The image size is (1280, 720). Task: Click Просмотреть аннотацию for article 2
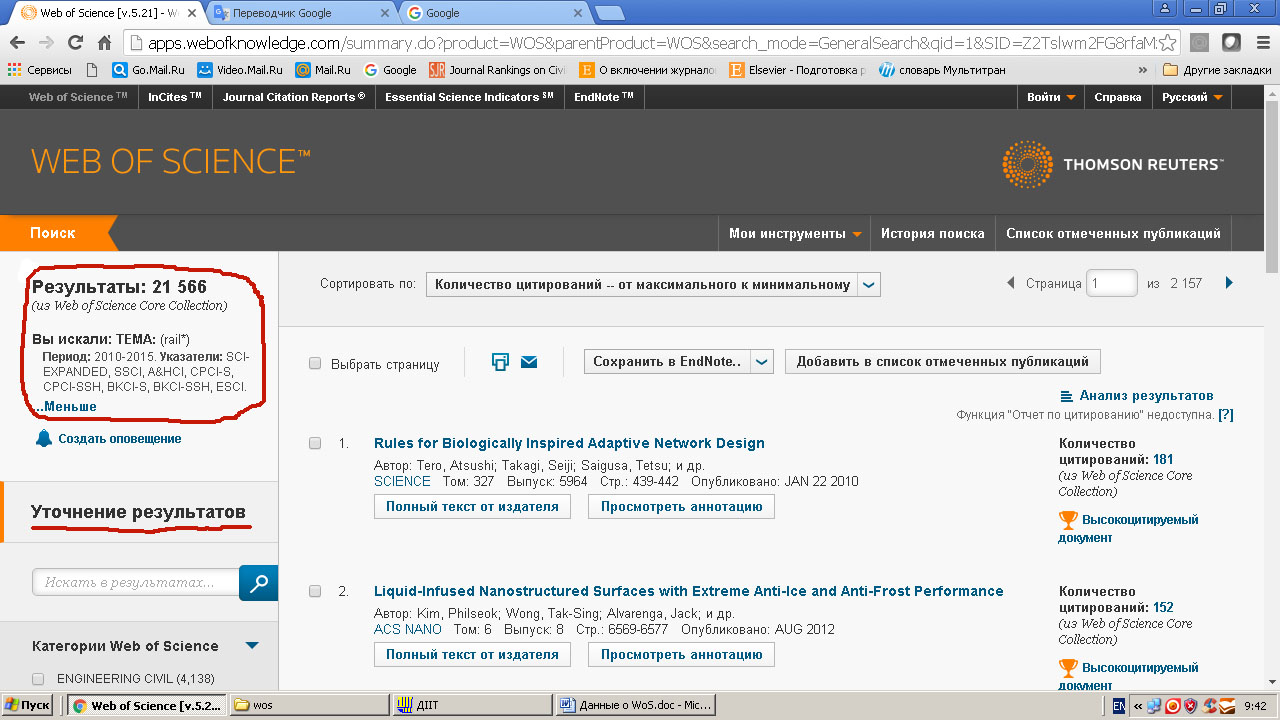click(681, 655)
